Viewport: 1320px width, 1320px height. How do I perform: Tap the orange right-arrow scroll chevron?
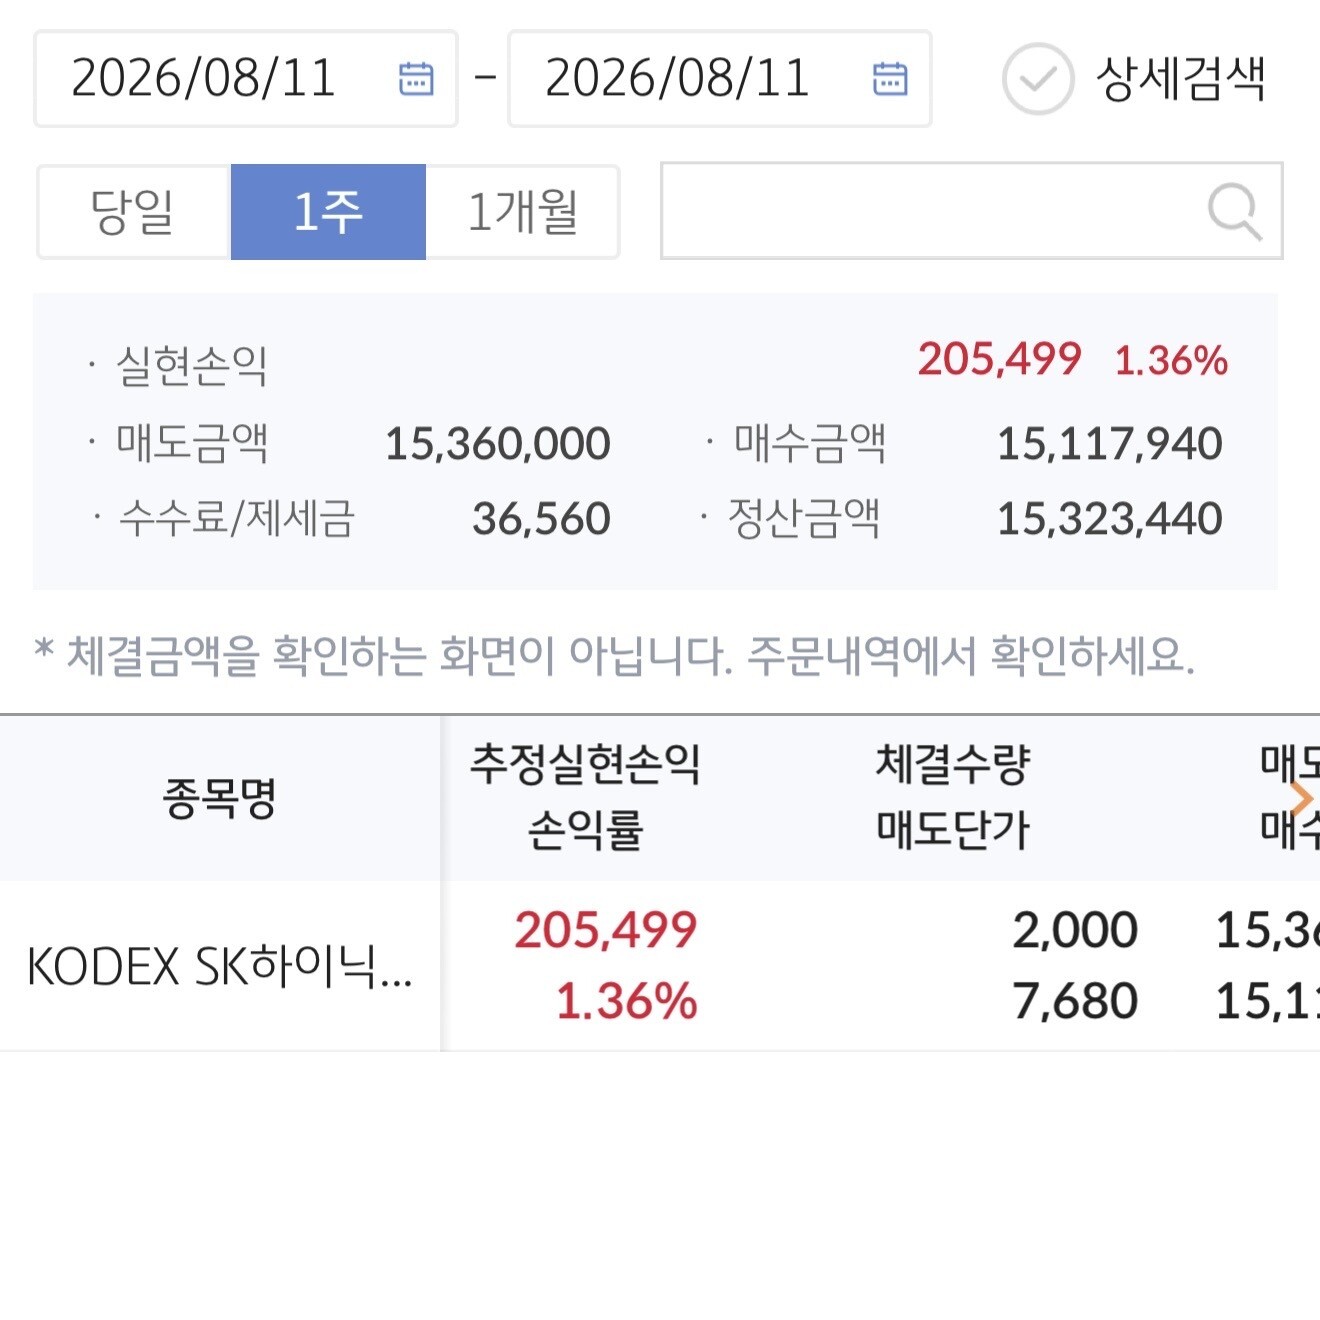coord(1301,798)
